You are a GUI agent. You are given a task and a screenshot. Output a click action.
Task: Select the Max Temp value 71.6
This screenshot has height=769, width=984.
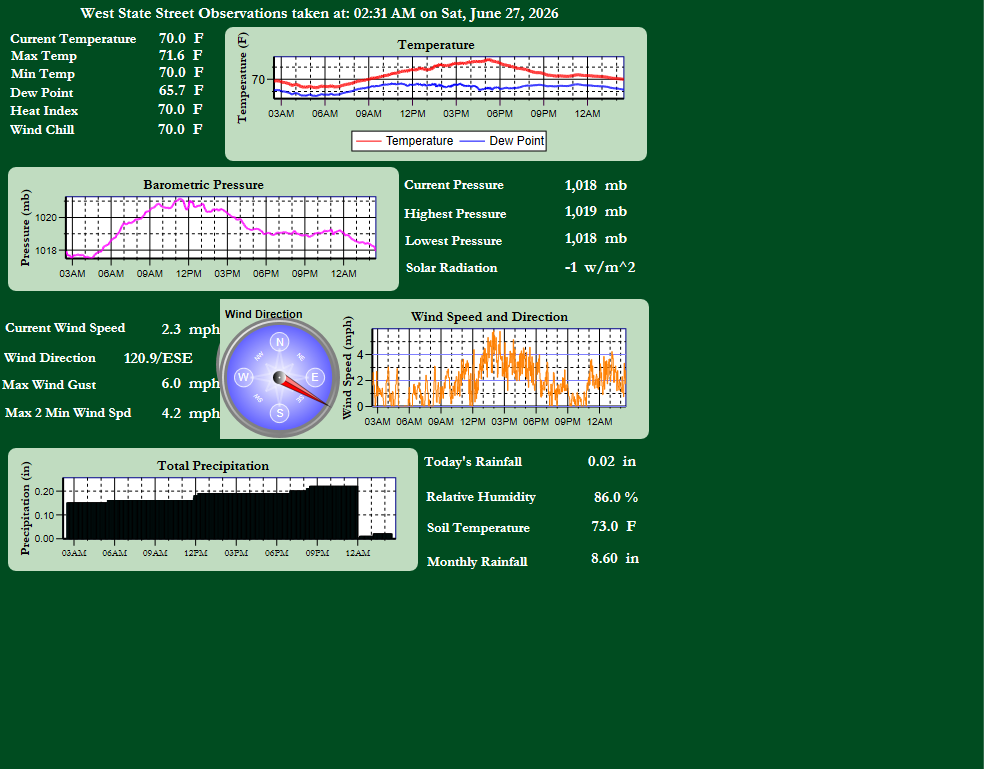[172, 55]
